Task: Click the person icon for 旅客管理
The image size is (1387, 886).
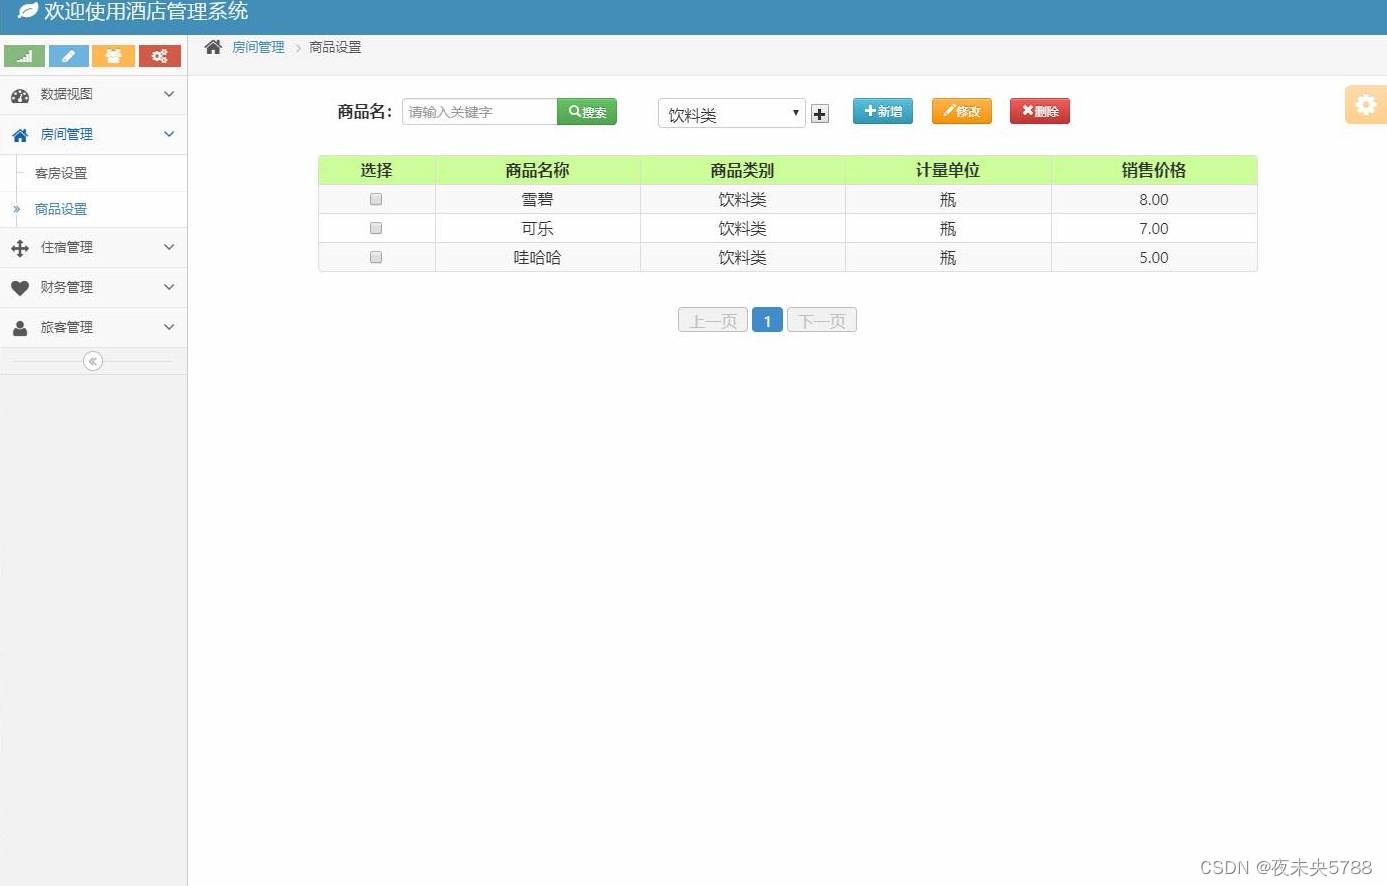Action: [x=20, y=328]
